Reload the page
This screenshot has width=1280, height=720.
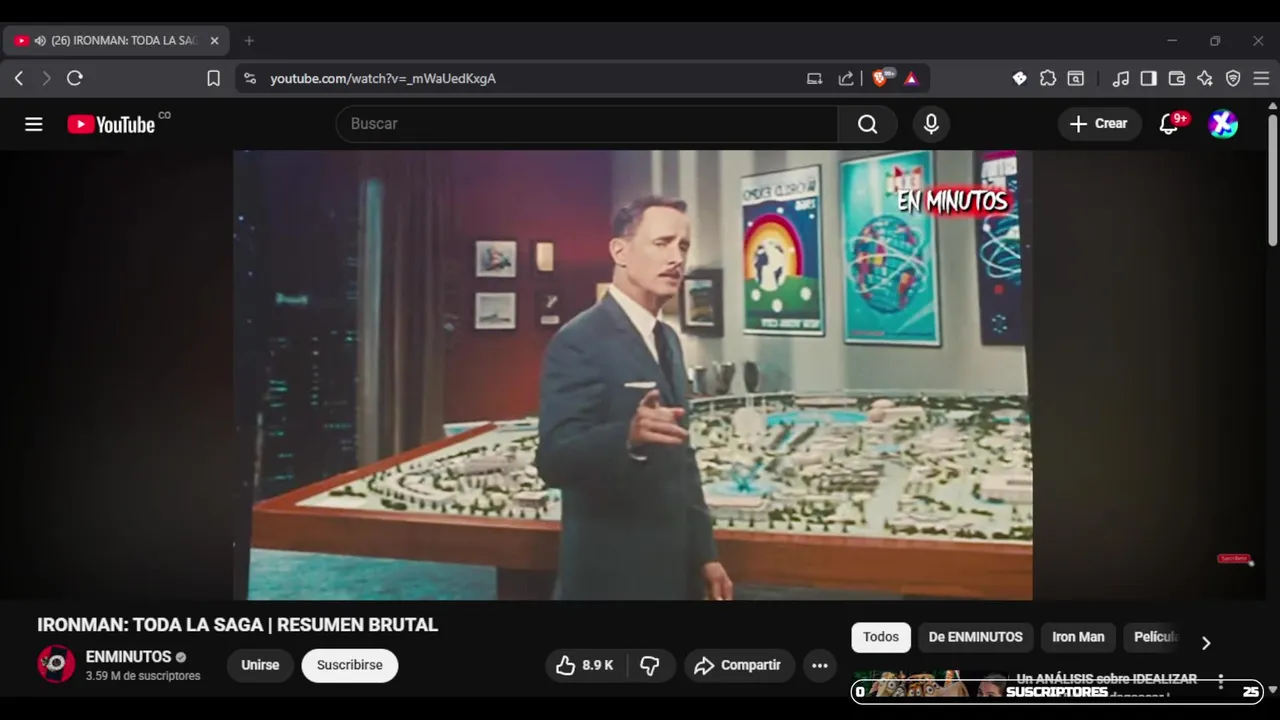click(x=75, y=78)
